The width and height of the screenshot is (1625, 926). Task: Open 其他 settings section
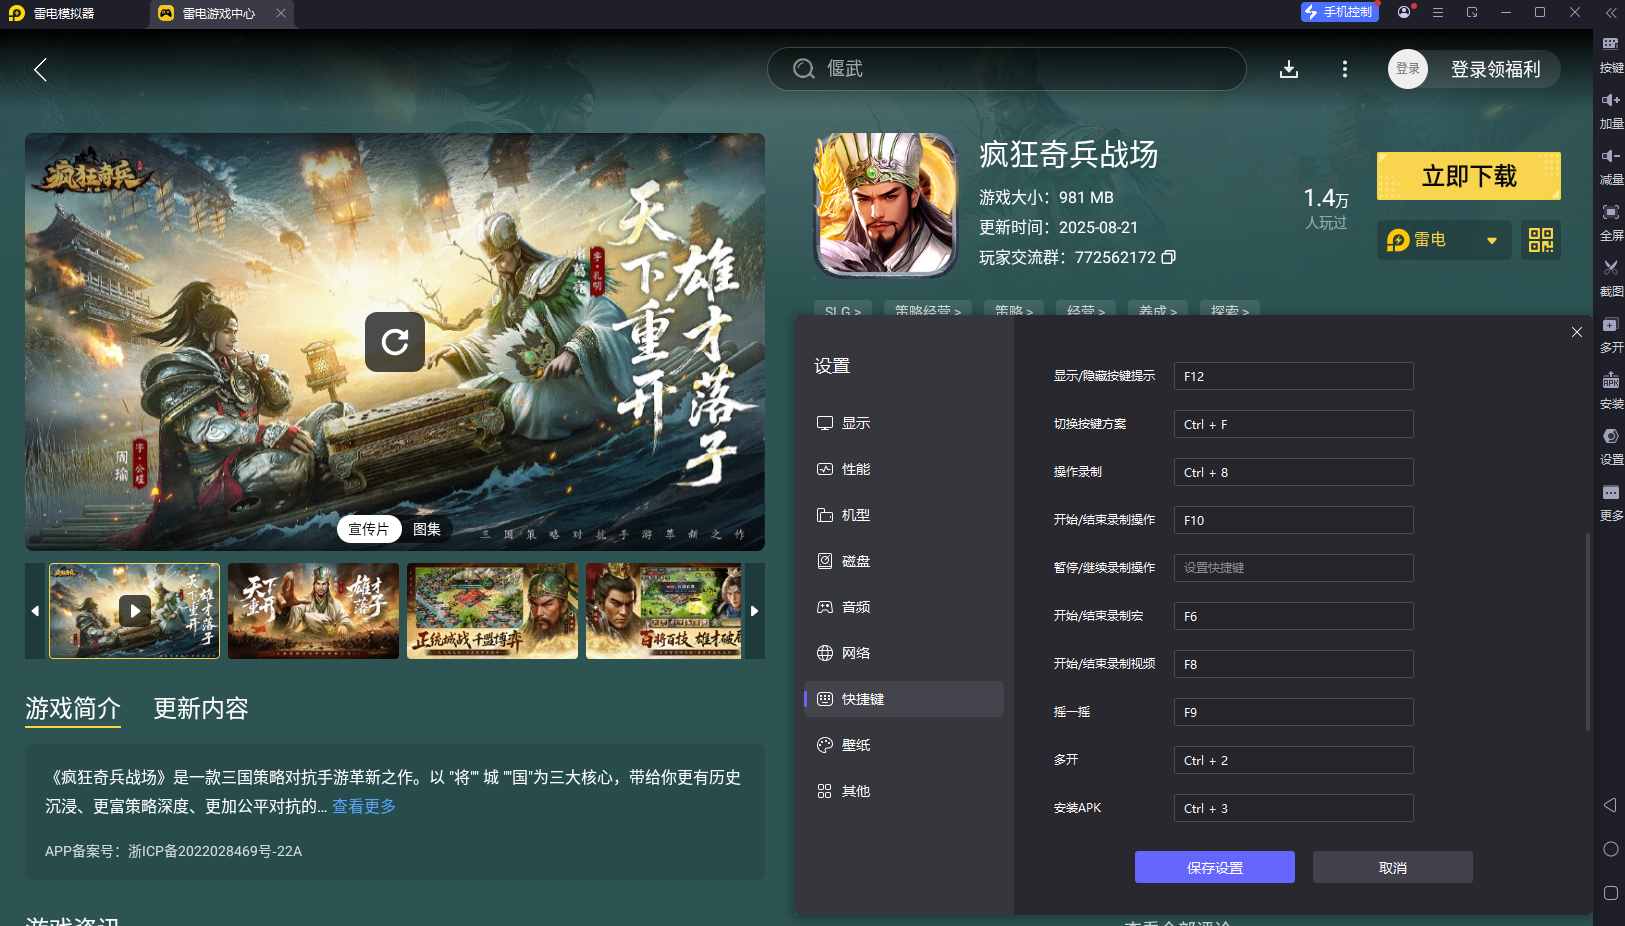tap(904, 791)
